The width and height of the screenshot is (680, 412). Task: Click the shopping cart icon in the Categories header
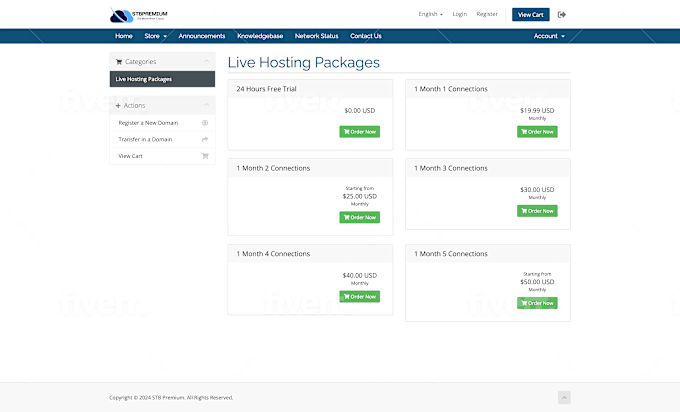tap(119, 62)
